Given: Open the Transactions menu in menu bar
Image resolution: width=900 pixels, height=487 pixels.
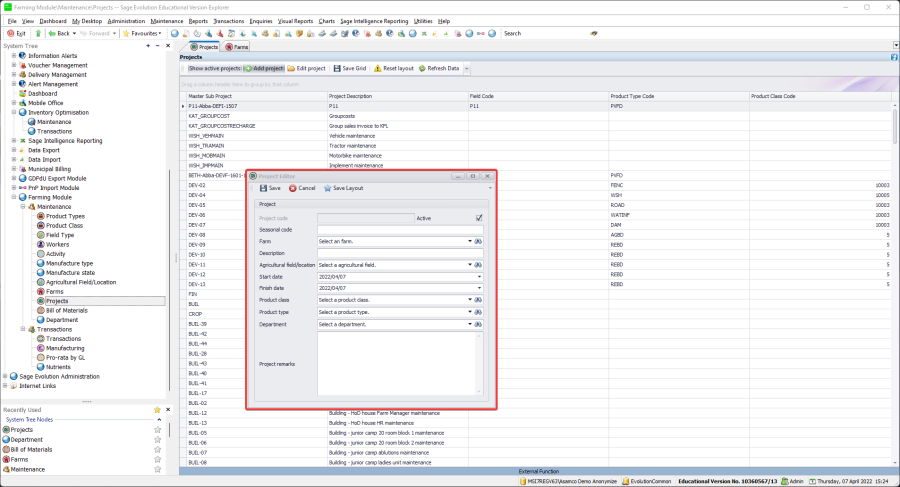Looking at the screenshot, I should 229,20.
